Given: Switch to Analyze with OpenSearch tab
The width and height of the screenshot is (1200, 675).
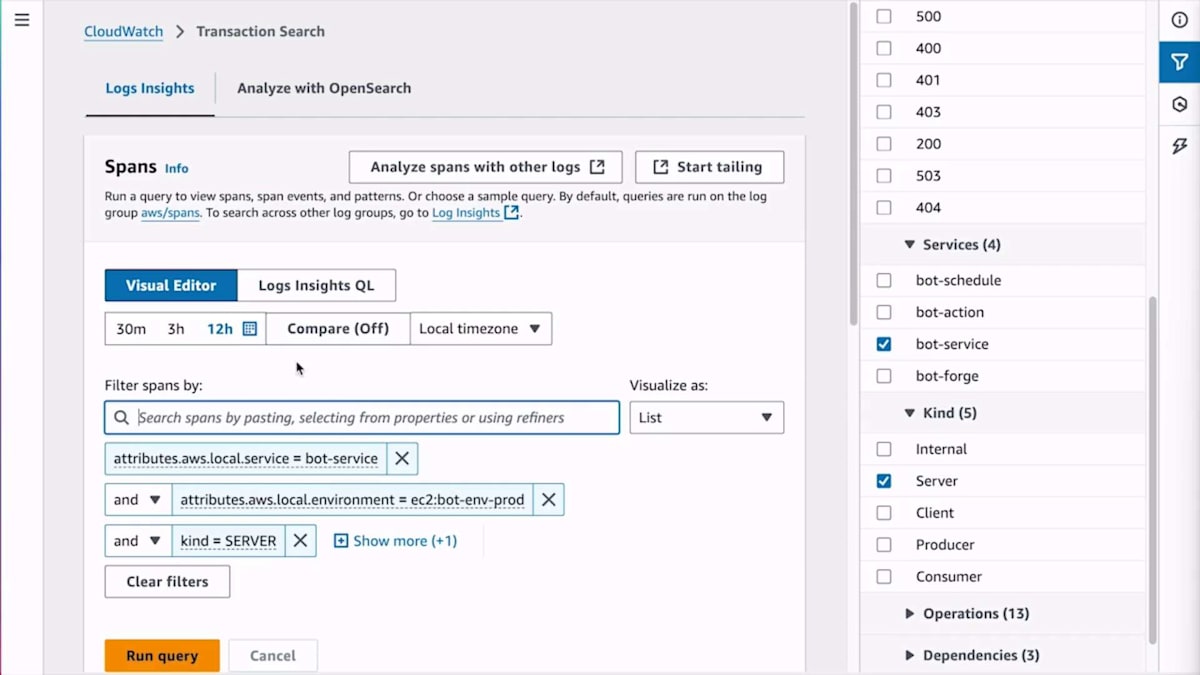Looking at the screenshot, I should tap(324, 88).
